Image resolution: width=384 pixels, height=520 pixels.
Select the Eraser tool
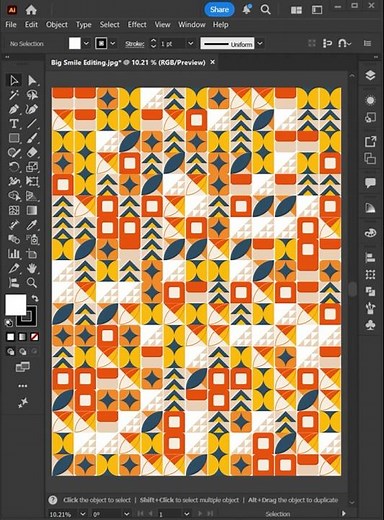click(x=32, y=153)
